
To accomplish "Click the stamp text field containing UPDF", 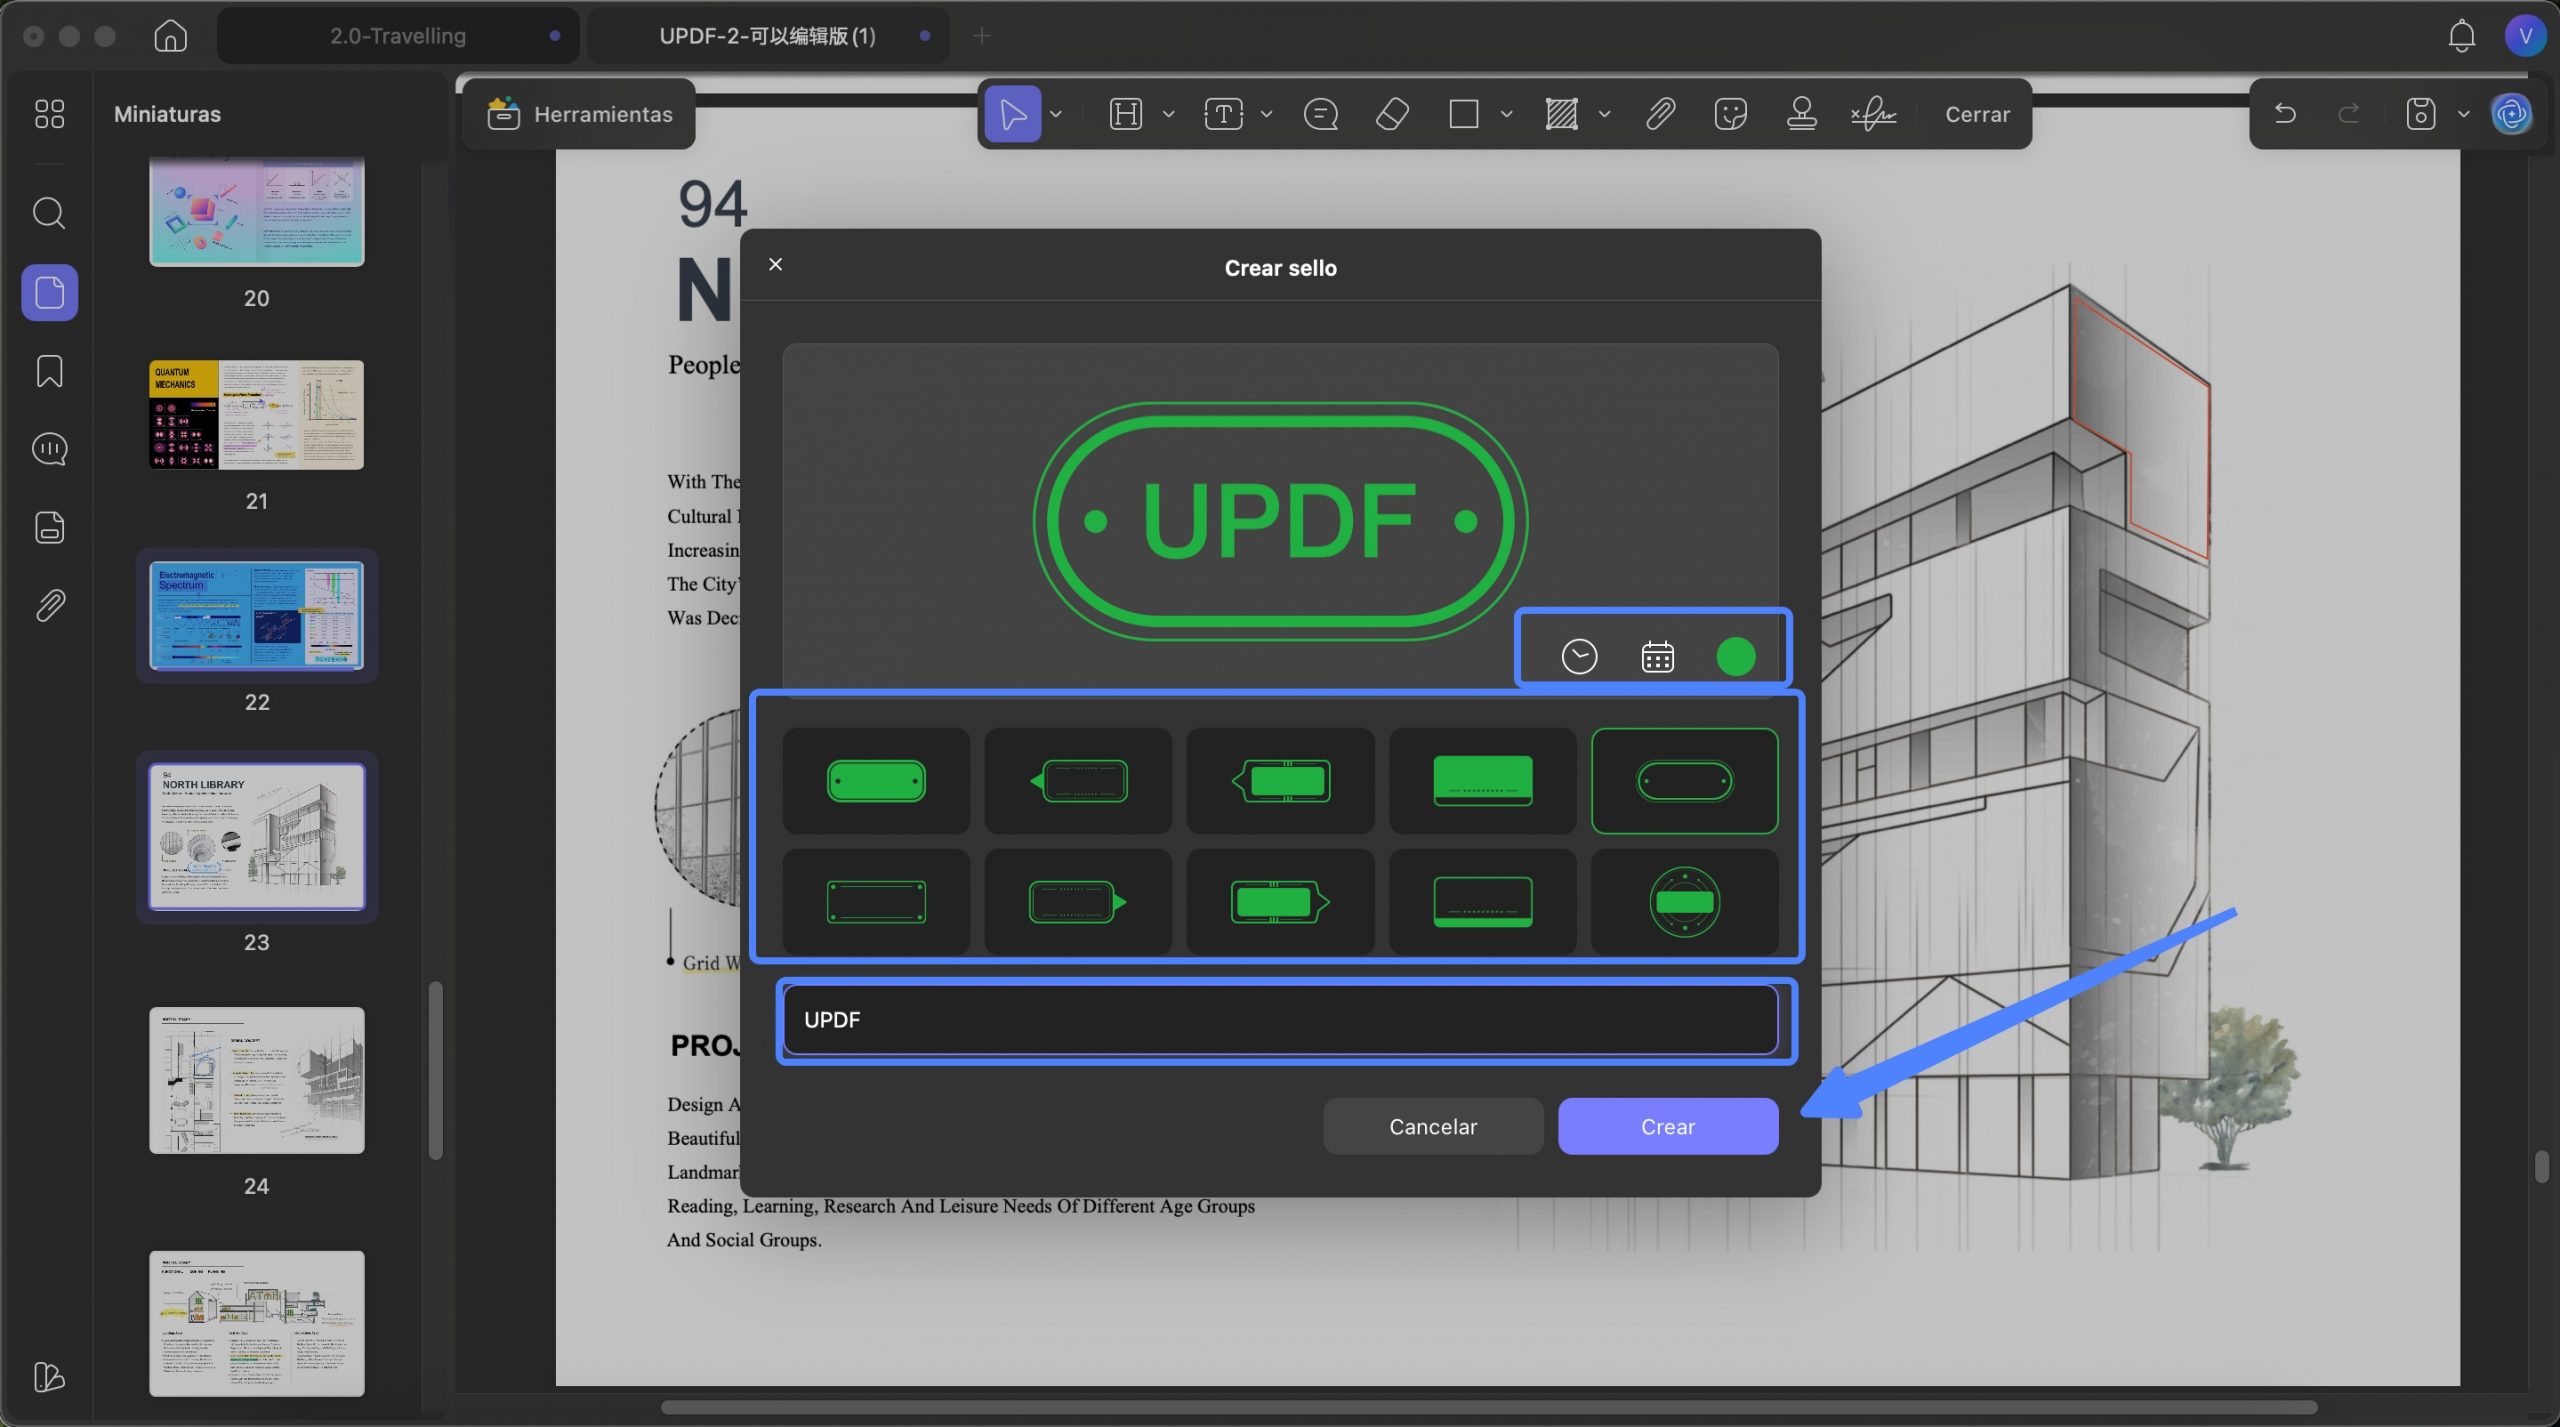I will click(1280, 1019).
